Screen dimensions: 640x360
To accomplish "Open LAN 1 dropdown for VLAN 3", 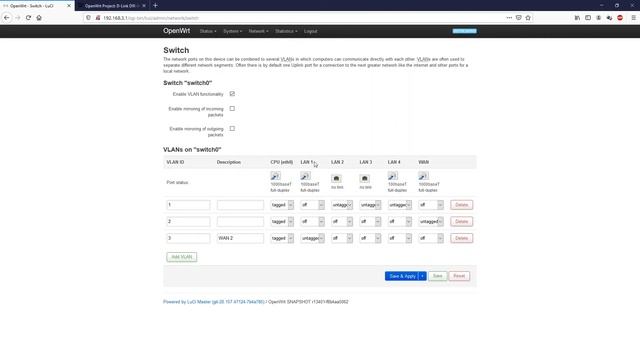I will [x=312, y=238].
